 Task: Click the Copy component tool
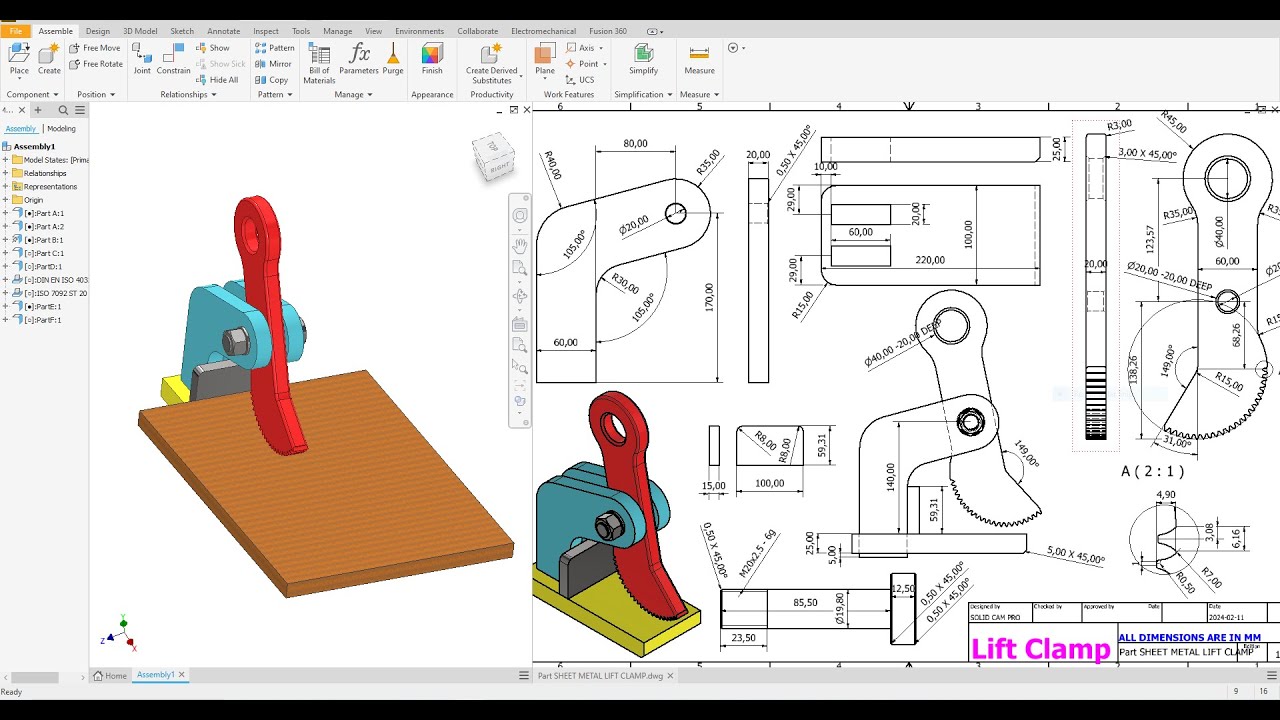pyautogui.click(x=272, y=80)
